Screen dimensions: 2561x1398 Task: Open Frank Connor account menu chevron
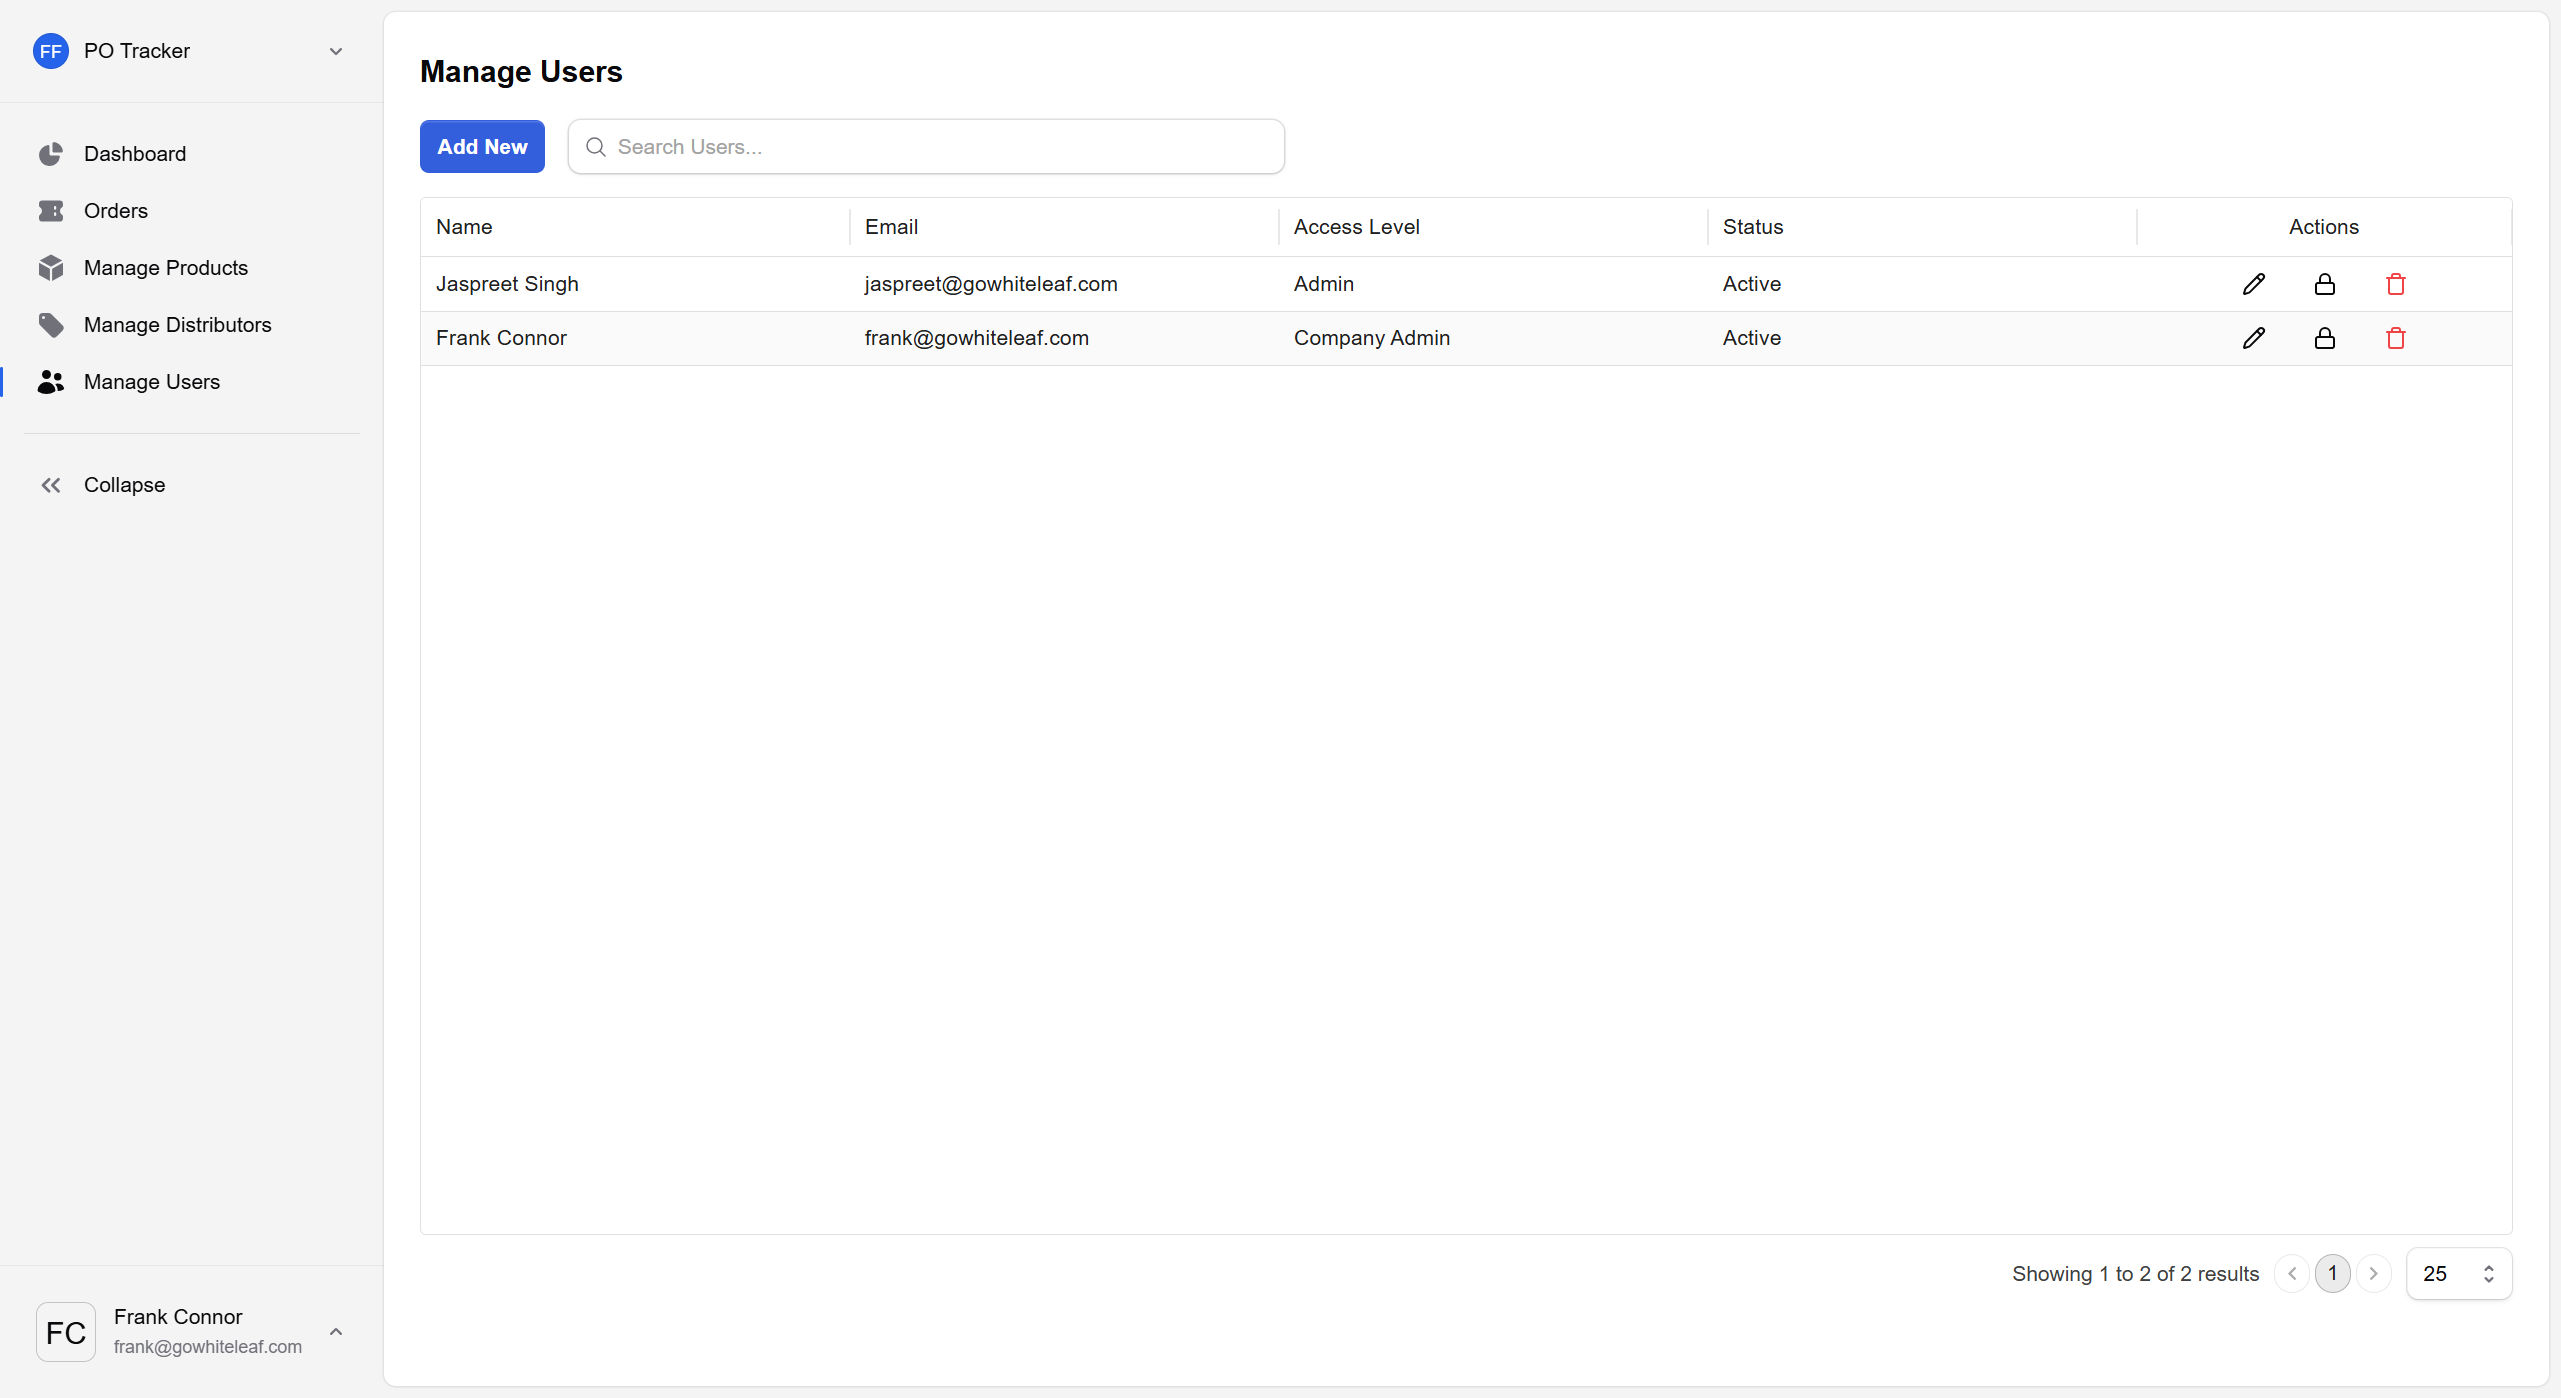point(336,1331)
